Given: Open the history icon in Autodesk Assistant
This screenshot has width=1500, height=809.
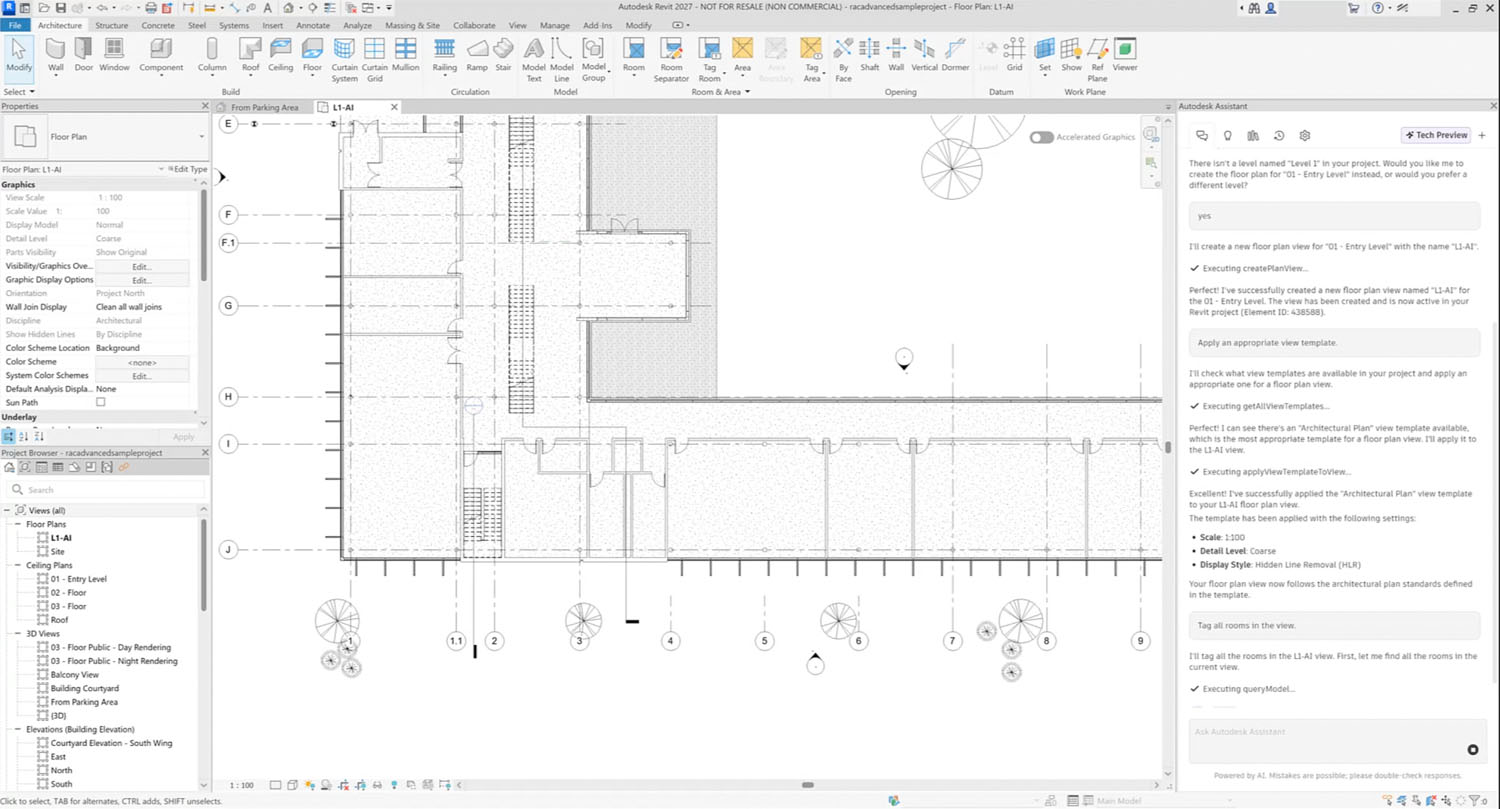Looking at the screenshot, I should coord(1279,135).
